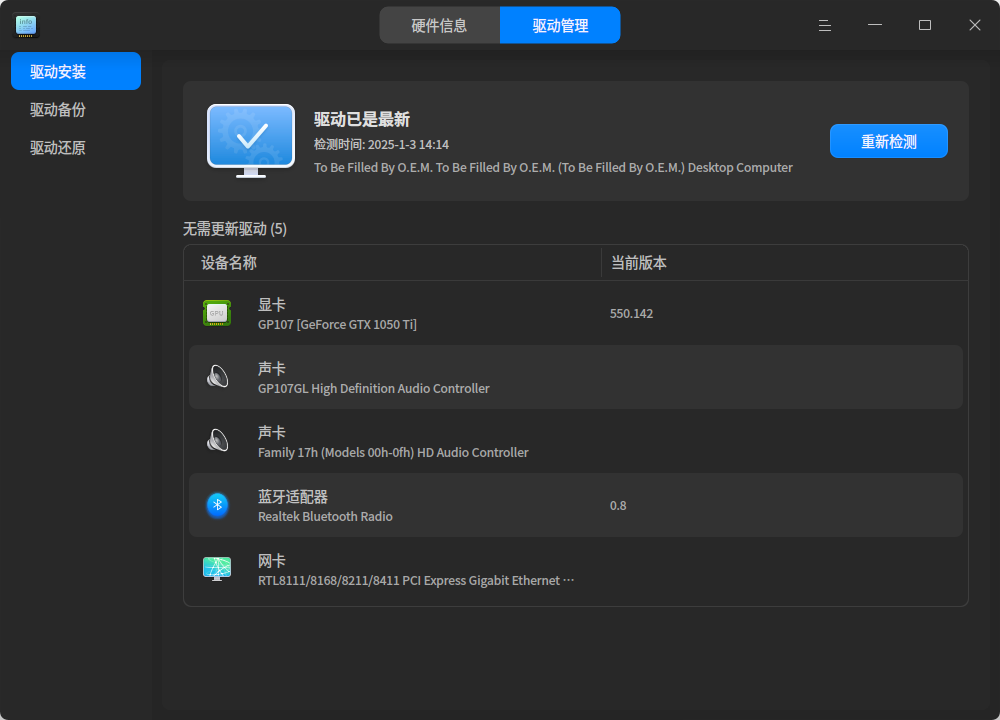Select the RTL8111/8168 Gigabit Ethernet text
Image resolution: width=1000 pixels, height=720 pixels.
(416, 580)
